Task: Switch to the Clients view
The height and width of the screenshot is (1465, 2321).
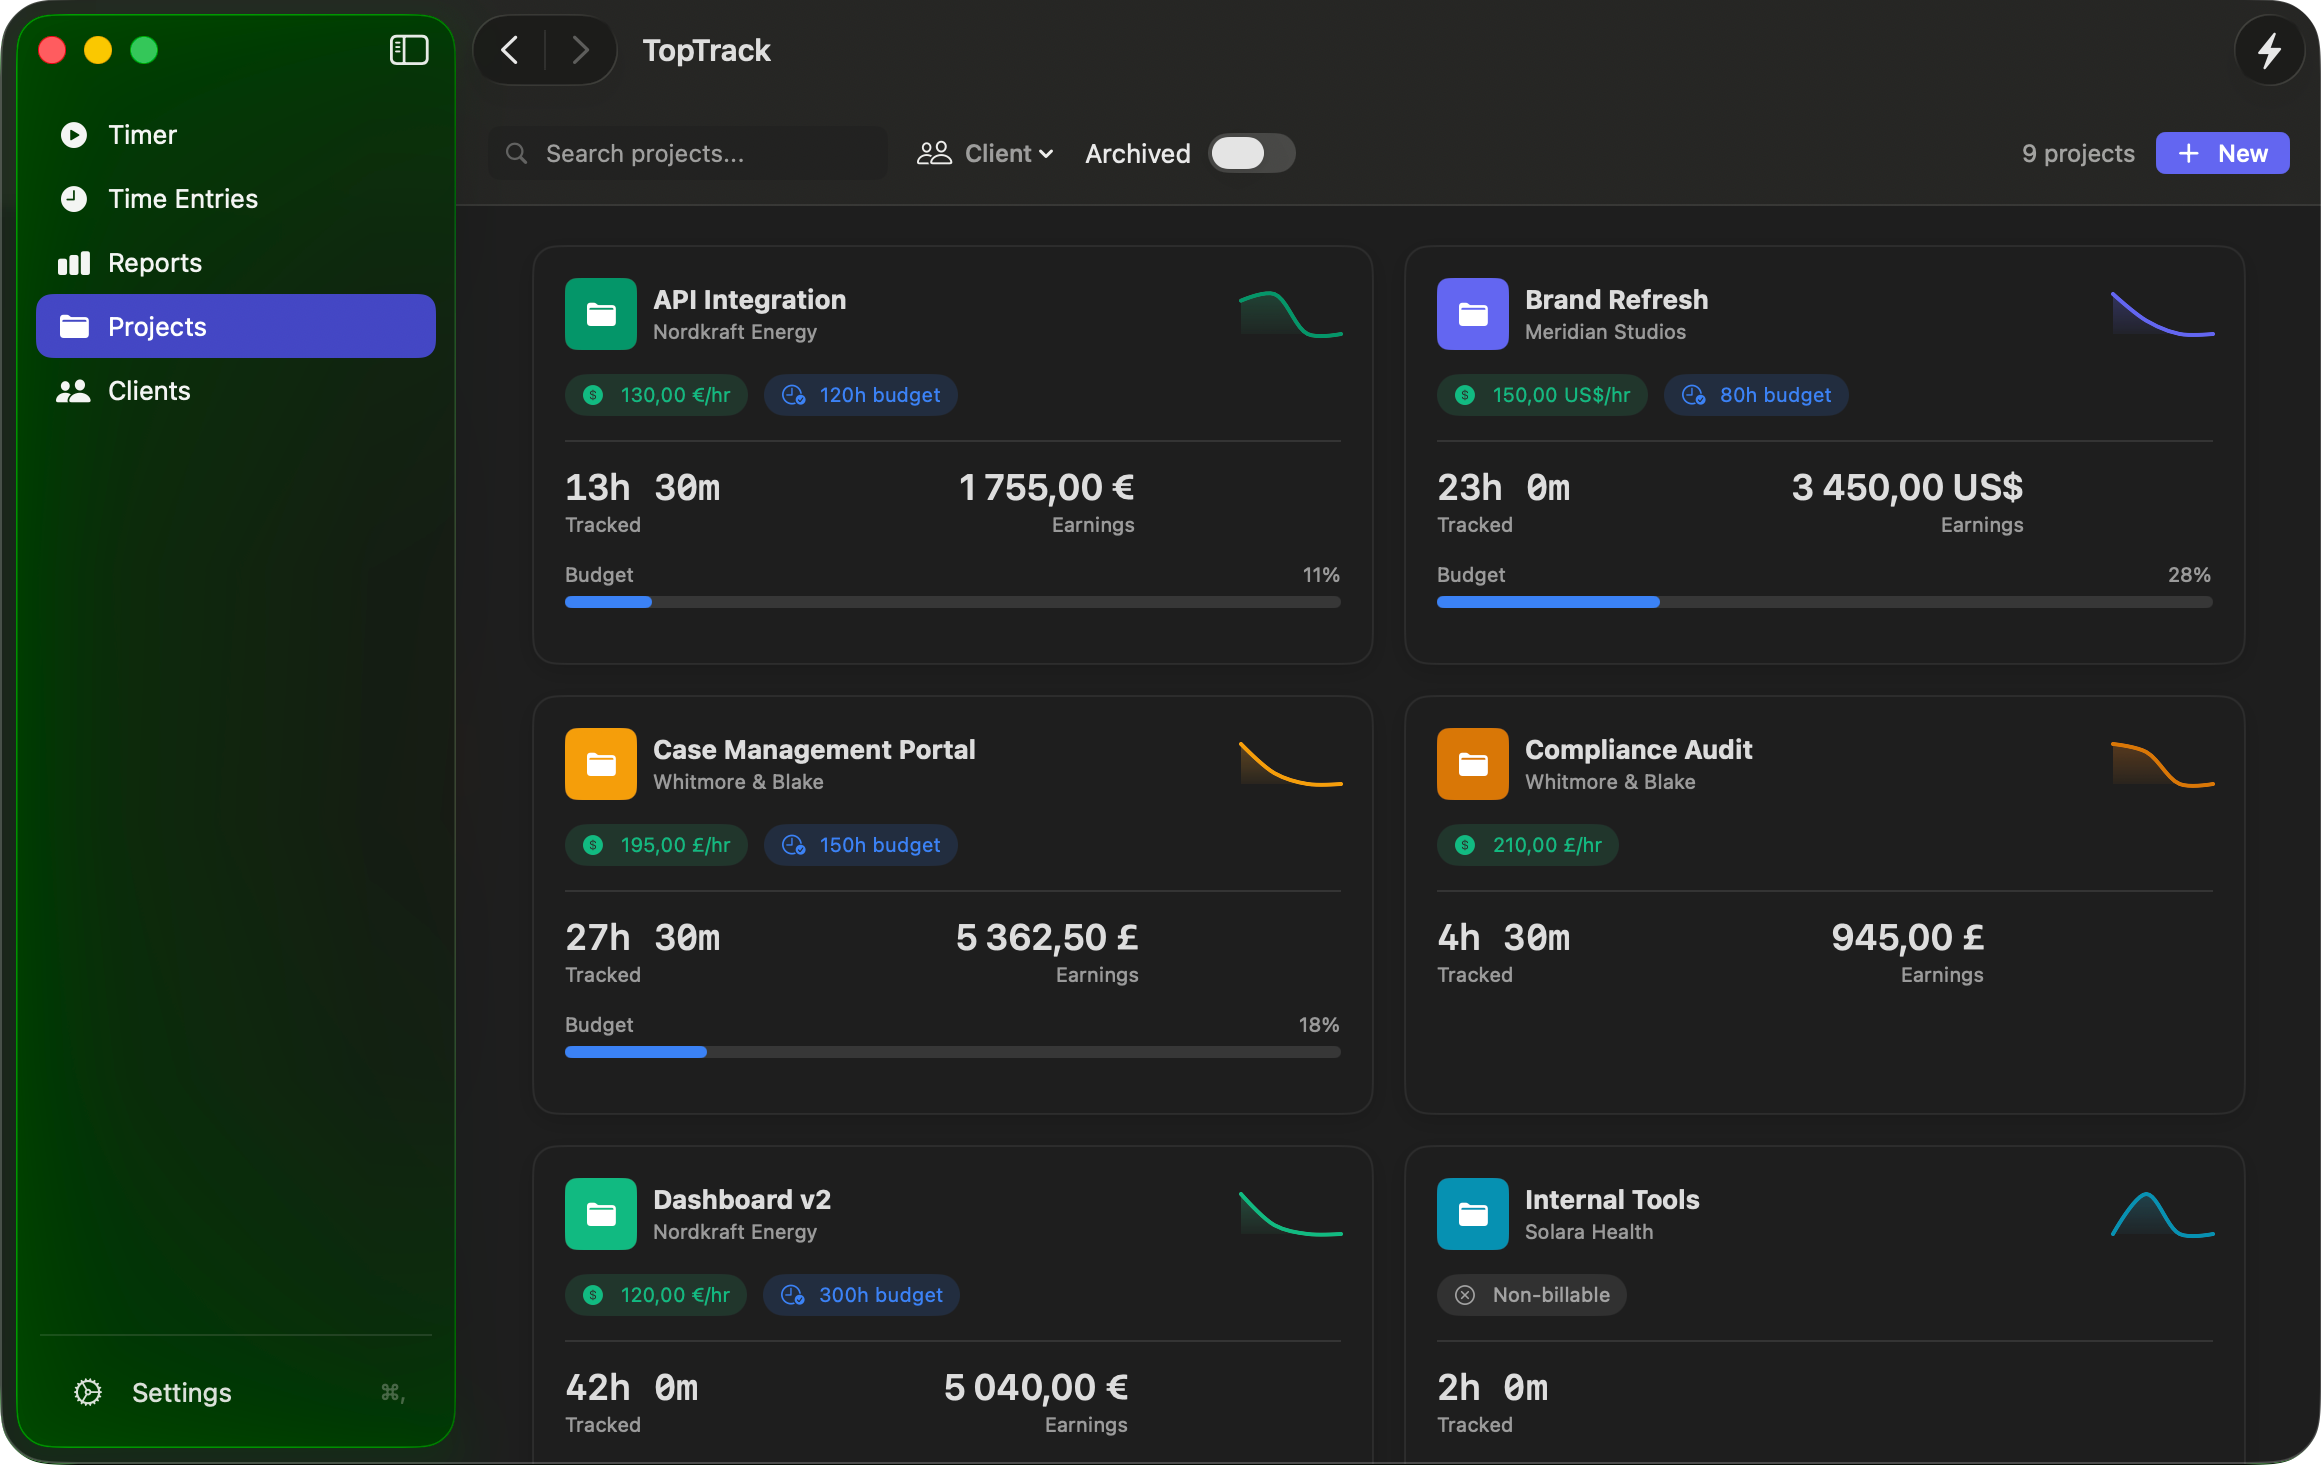Action: pos(149,390)
